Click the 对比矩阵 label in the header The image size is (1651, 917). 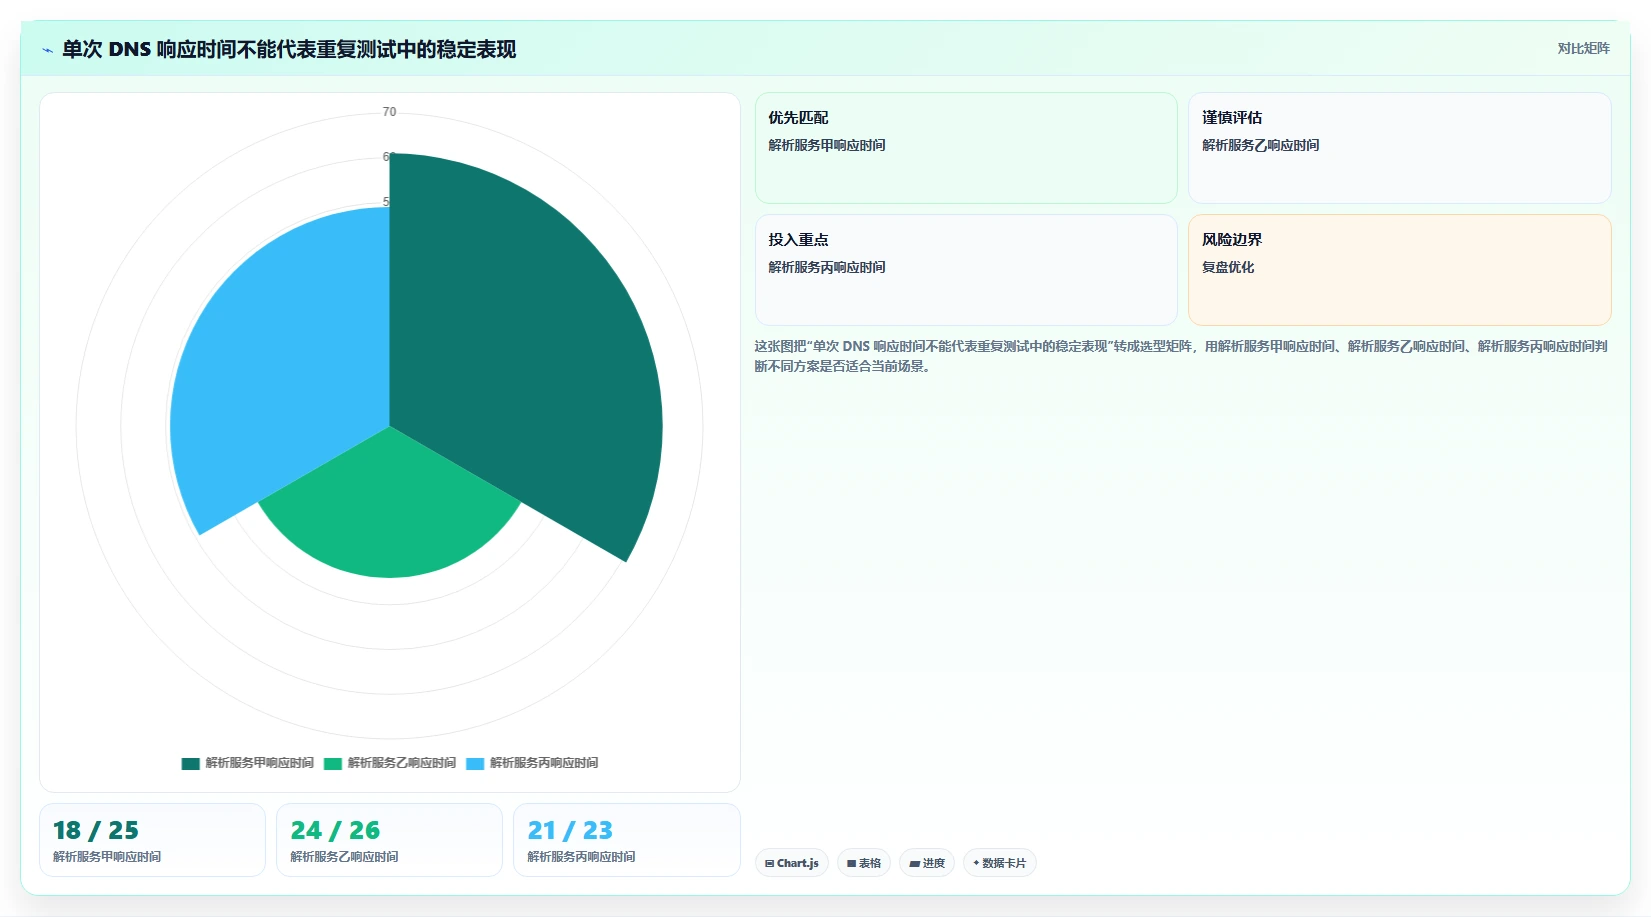tap(1583, 48)
